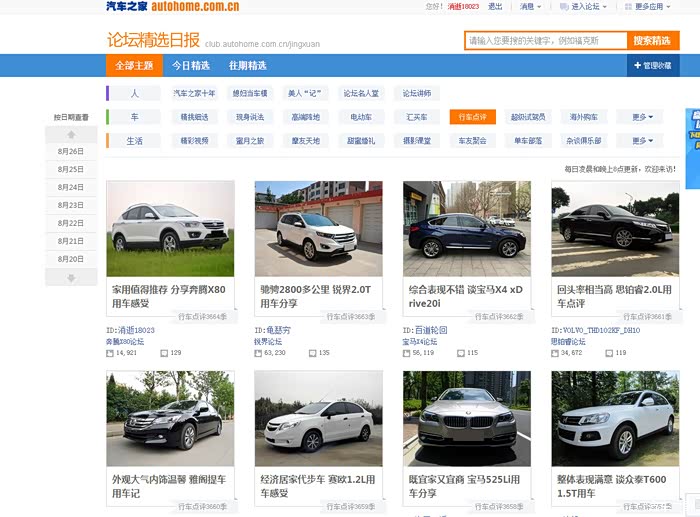
Task: Open the 消息 dropdown in top bar
Action: tap(529, 7)
